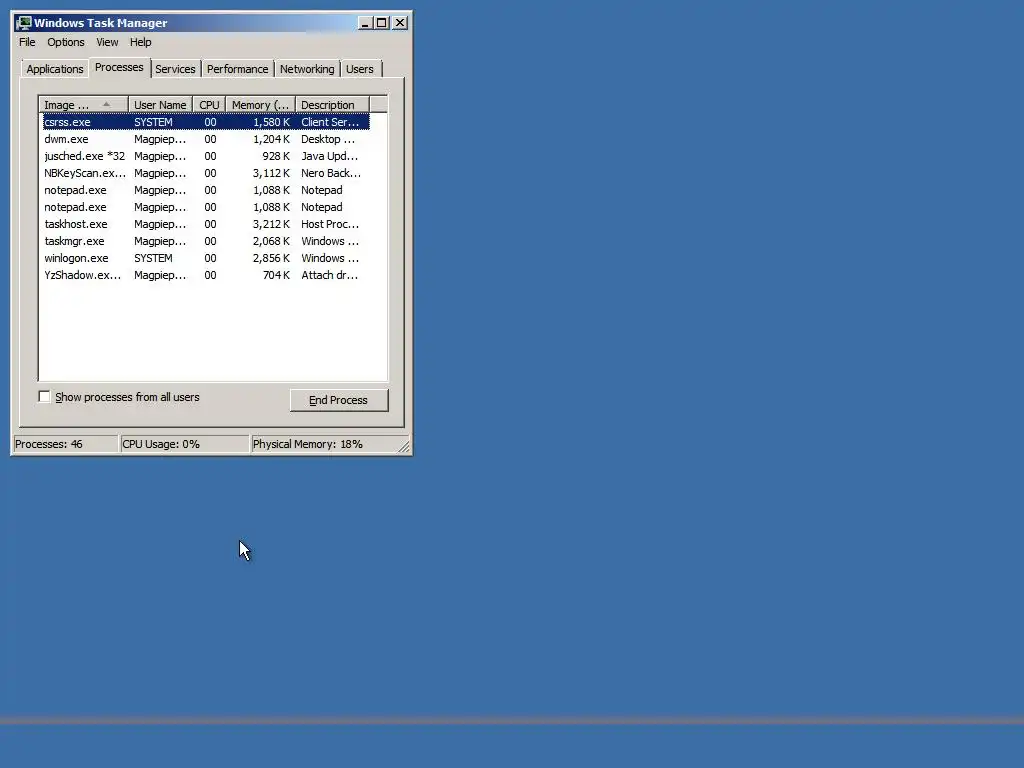Sort by CPU column header
Image resolution: width=1024 pixels, height=768 pixels.
point(209,105)
